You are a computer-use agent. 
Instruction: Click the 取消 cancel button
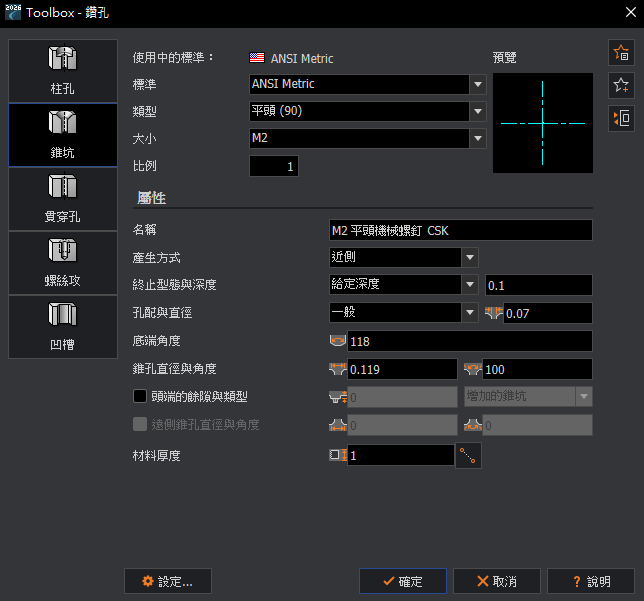click(497, 581)
